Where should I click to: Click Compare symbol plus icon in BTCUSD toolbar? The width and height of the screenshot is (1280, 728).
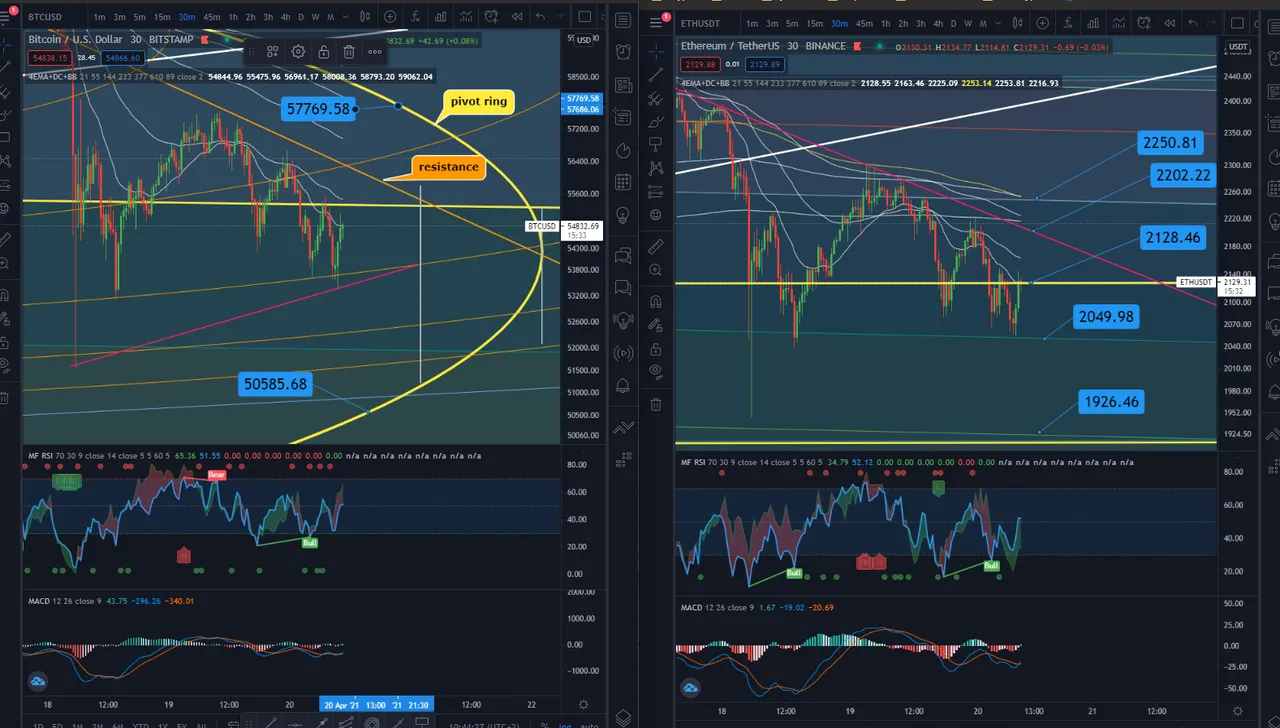coord(390,17)
